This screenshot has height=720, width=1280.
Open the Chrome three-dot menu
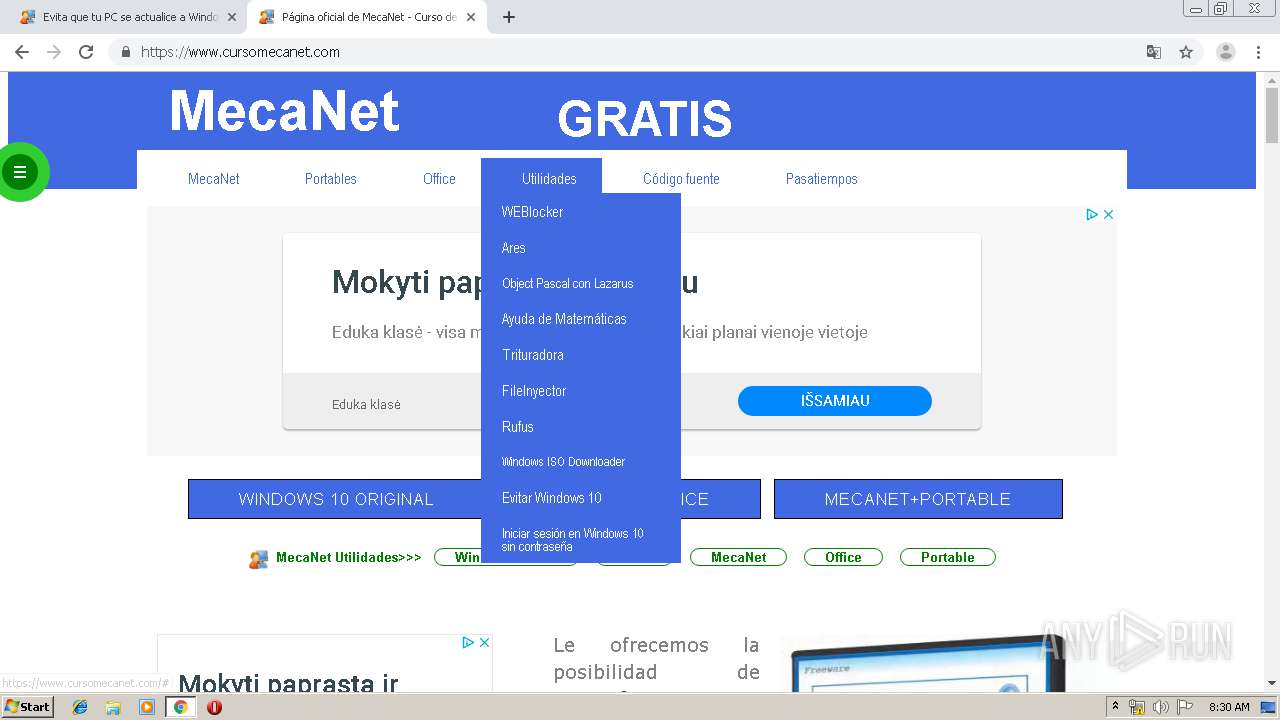click(1259, 52)
